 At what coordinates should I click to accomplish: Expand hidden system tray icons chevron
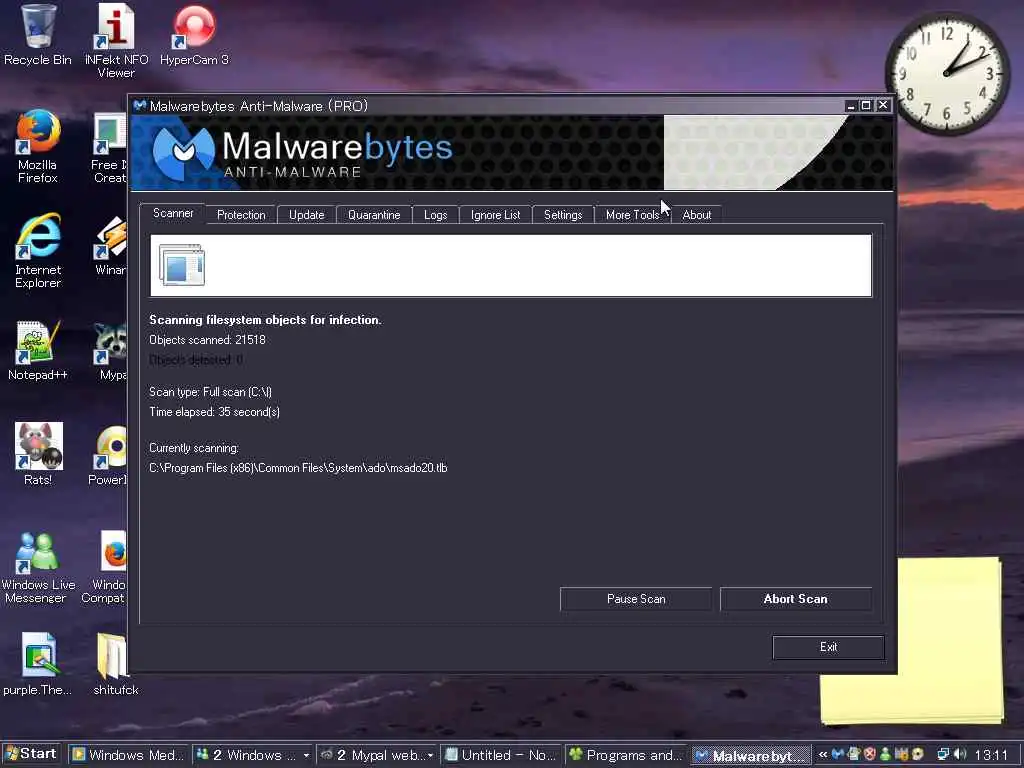click(823, 755)
